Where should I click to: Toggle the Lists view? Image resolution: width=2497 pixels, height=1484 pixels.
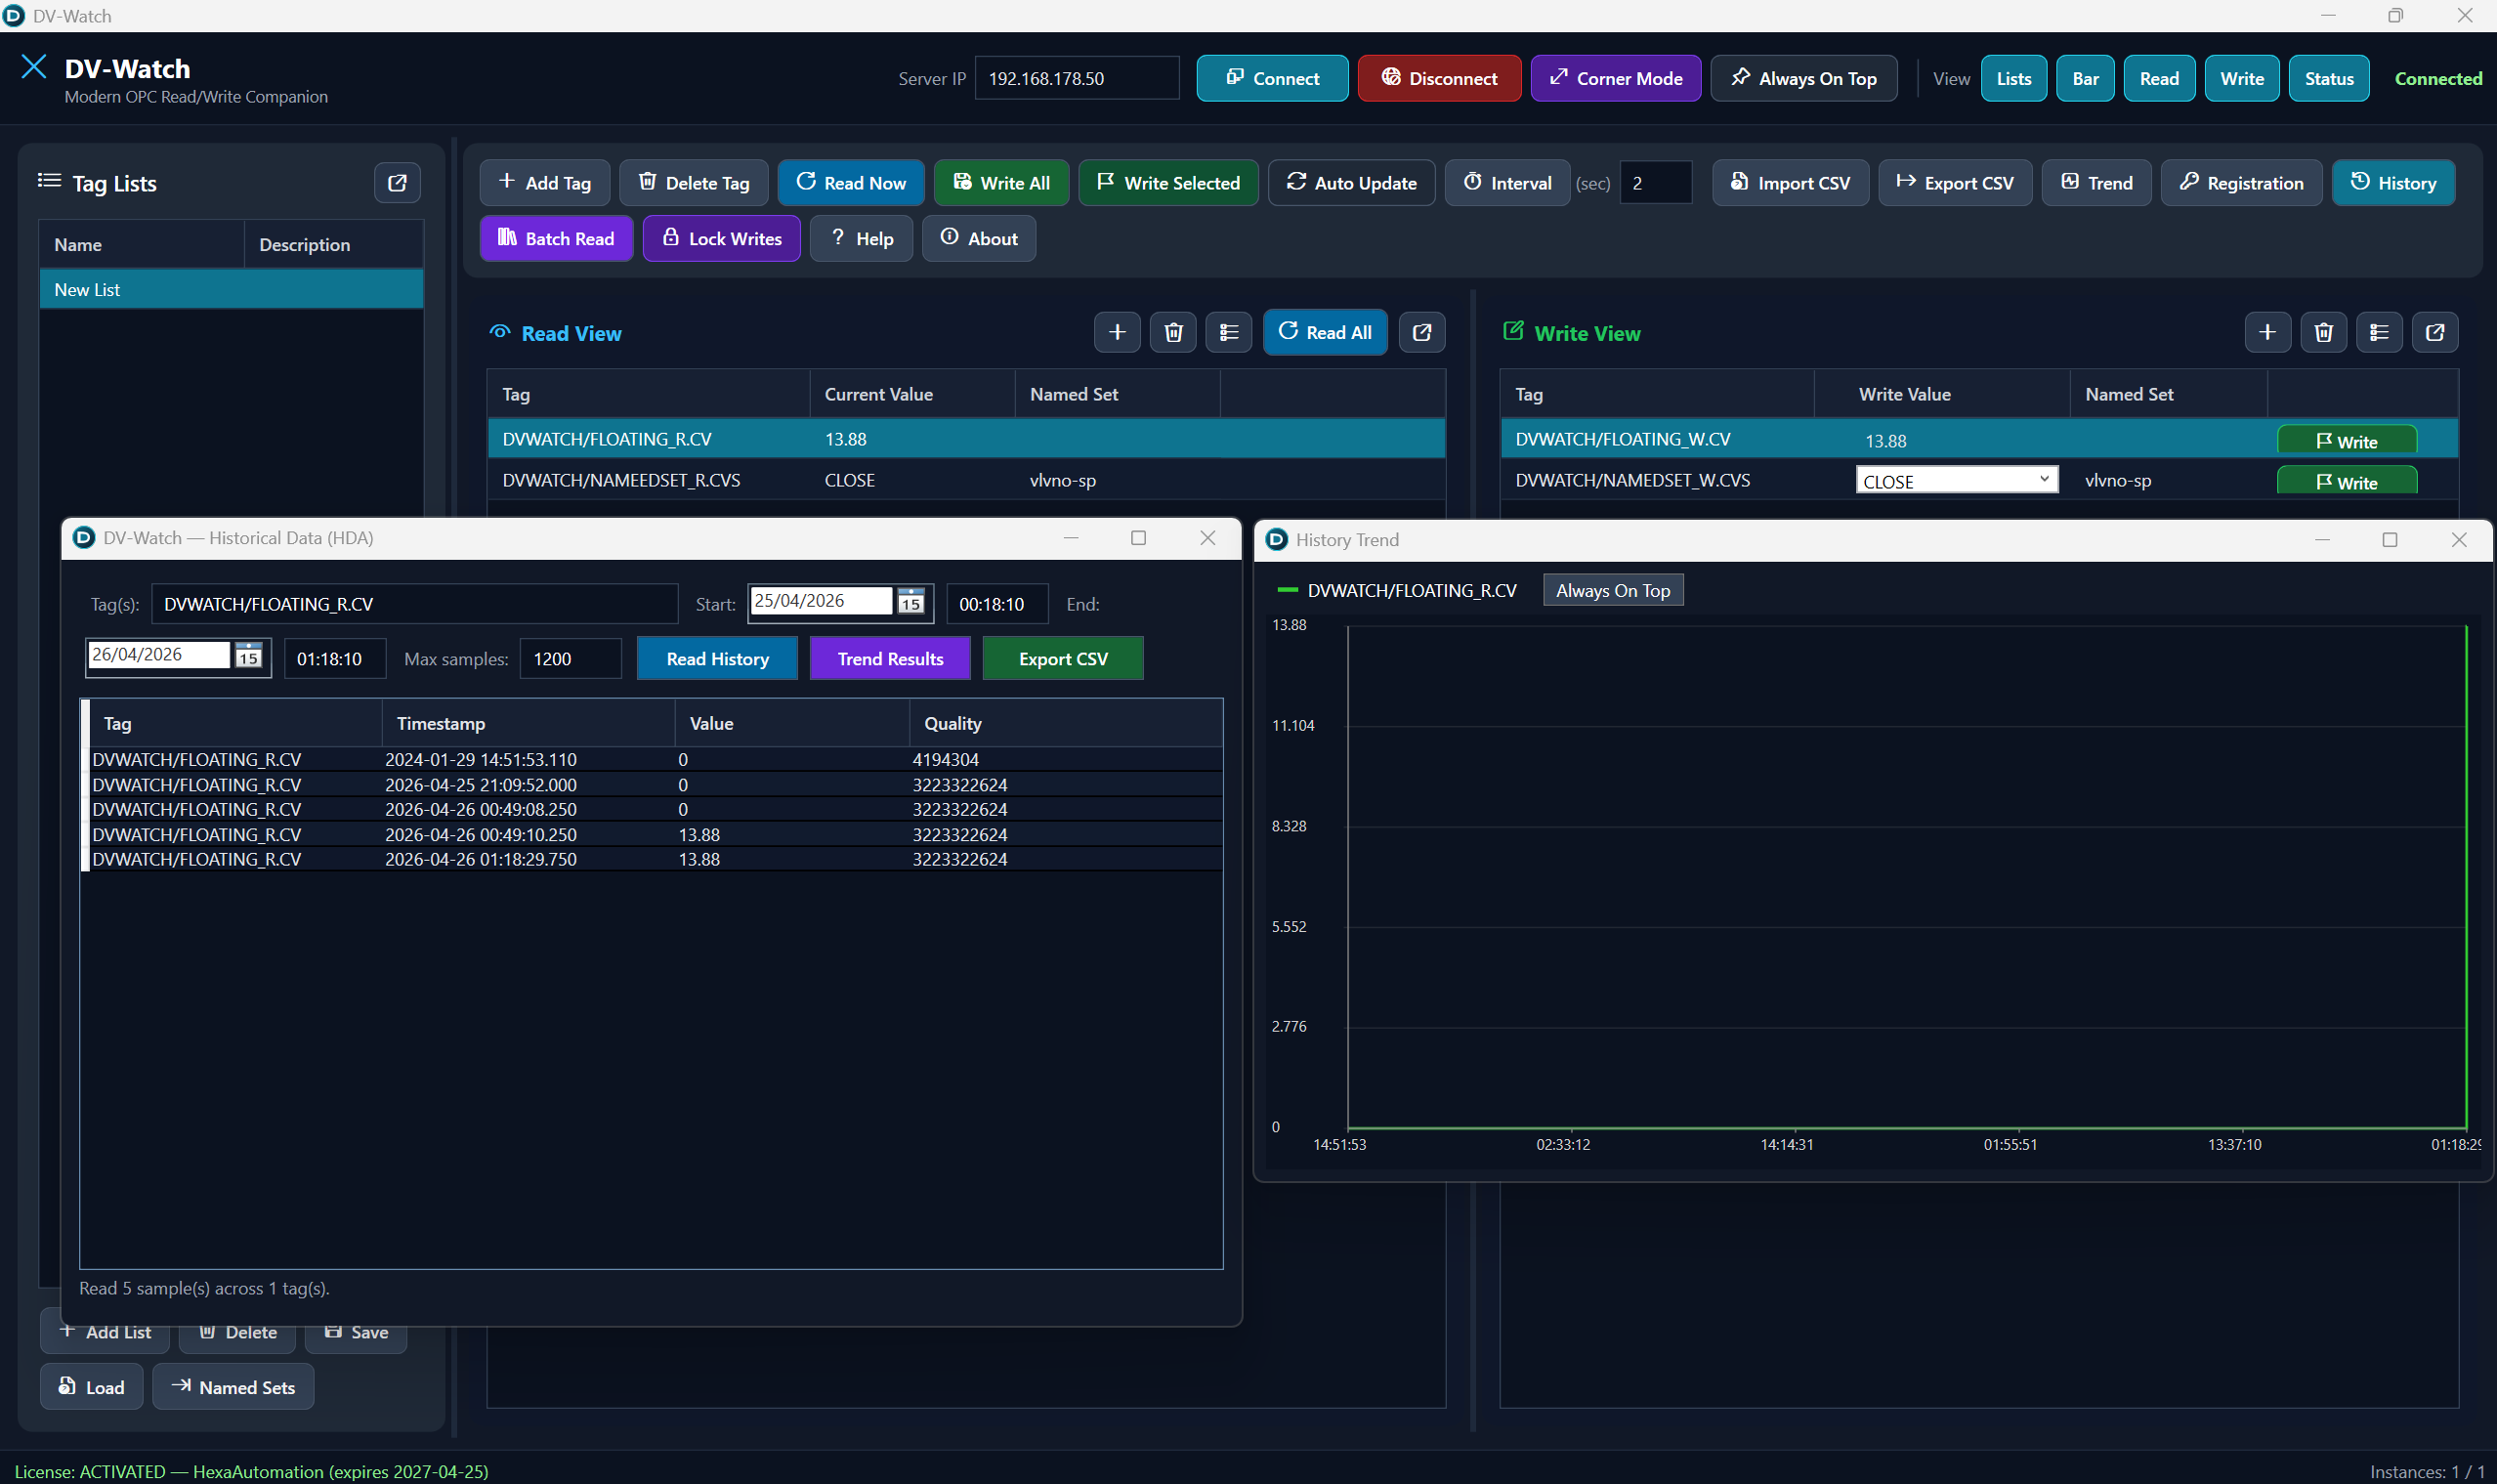[2013, 78]
